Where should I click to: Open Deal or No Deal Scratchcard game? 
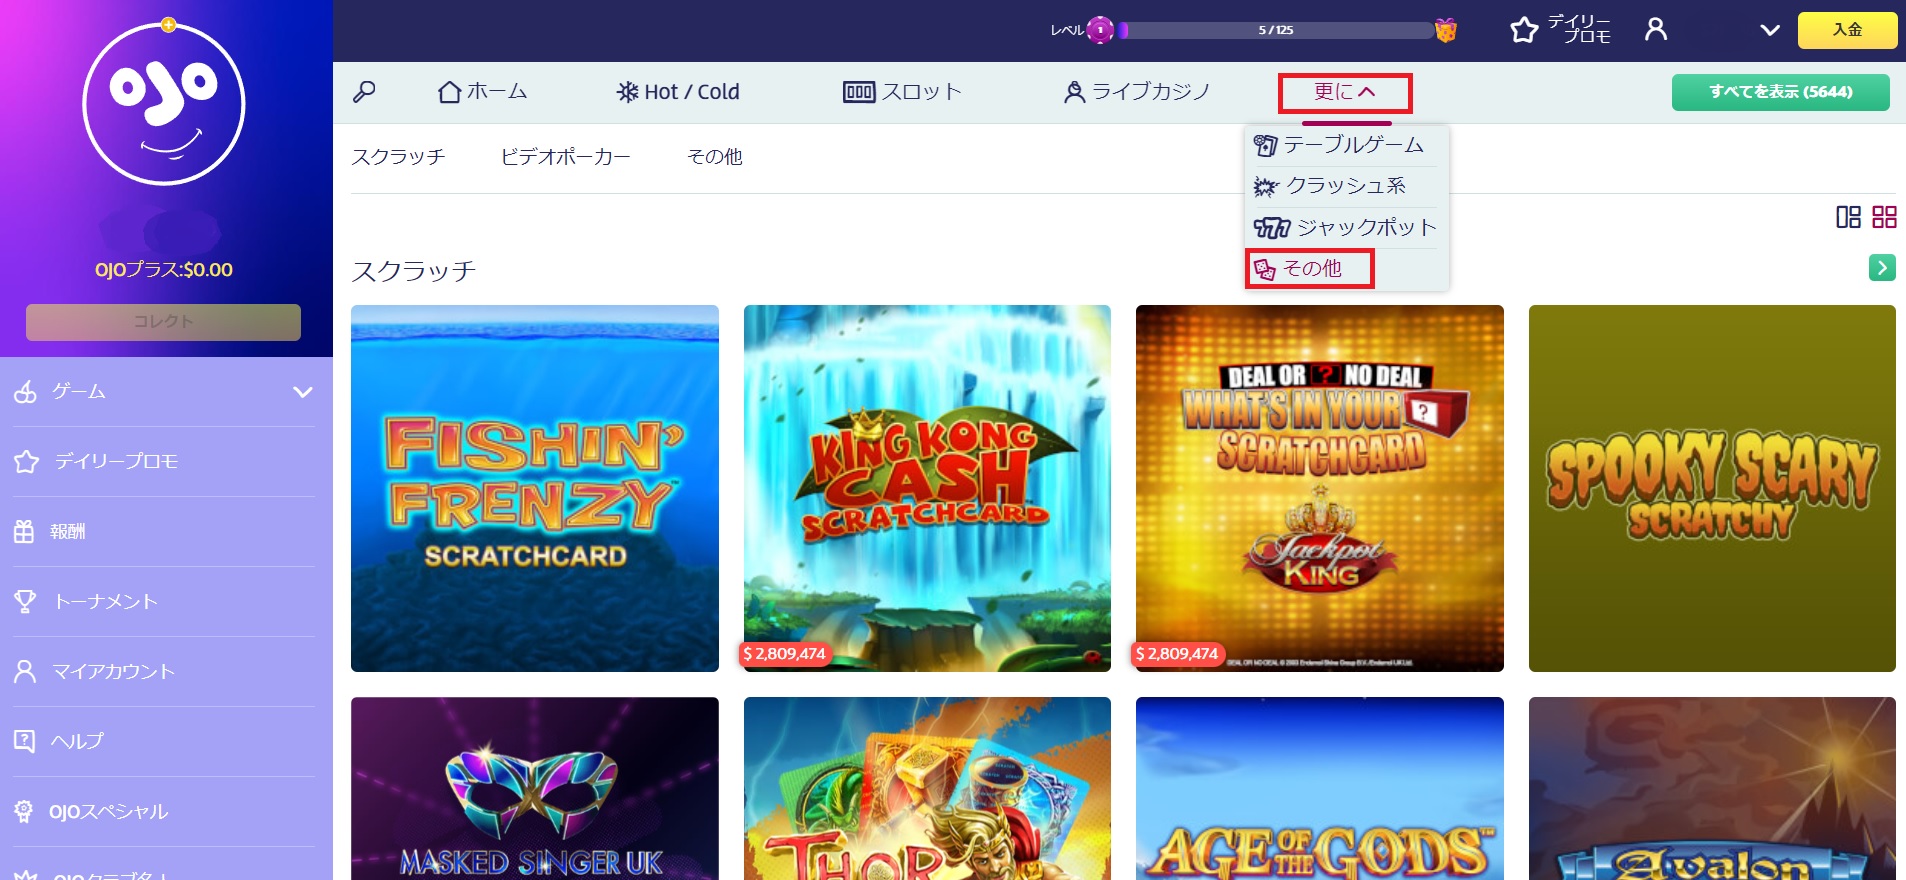click(1320, 488)
